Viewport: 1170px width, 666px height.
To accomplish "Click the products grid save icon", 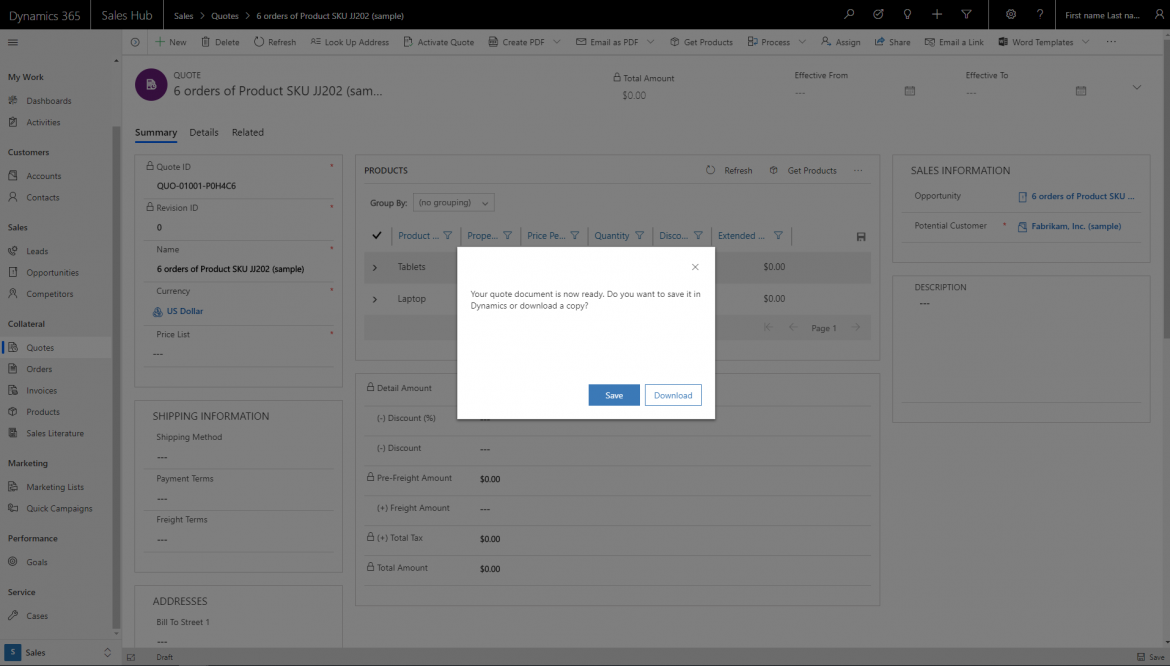I will pyautogui.click(x=860, y=237).
